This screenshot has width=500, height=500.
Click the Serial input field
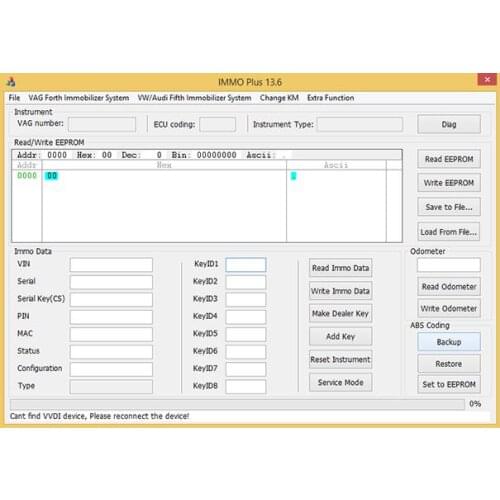coord(111,282)
